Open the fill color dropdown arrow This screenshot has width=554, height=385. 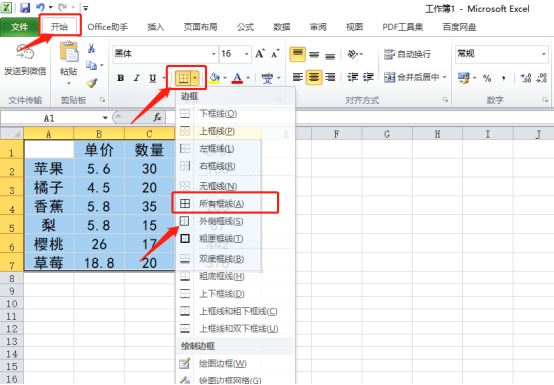pyautogui.click(x=225, y=78)
